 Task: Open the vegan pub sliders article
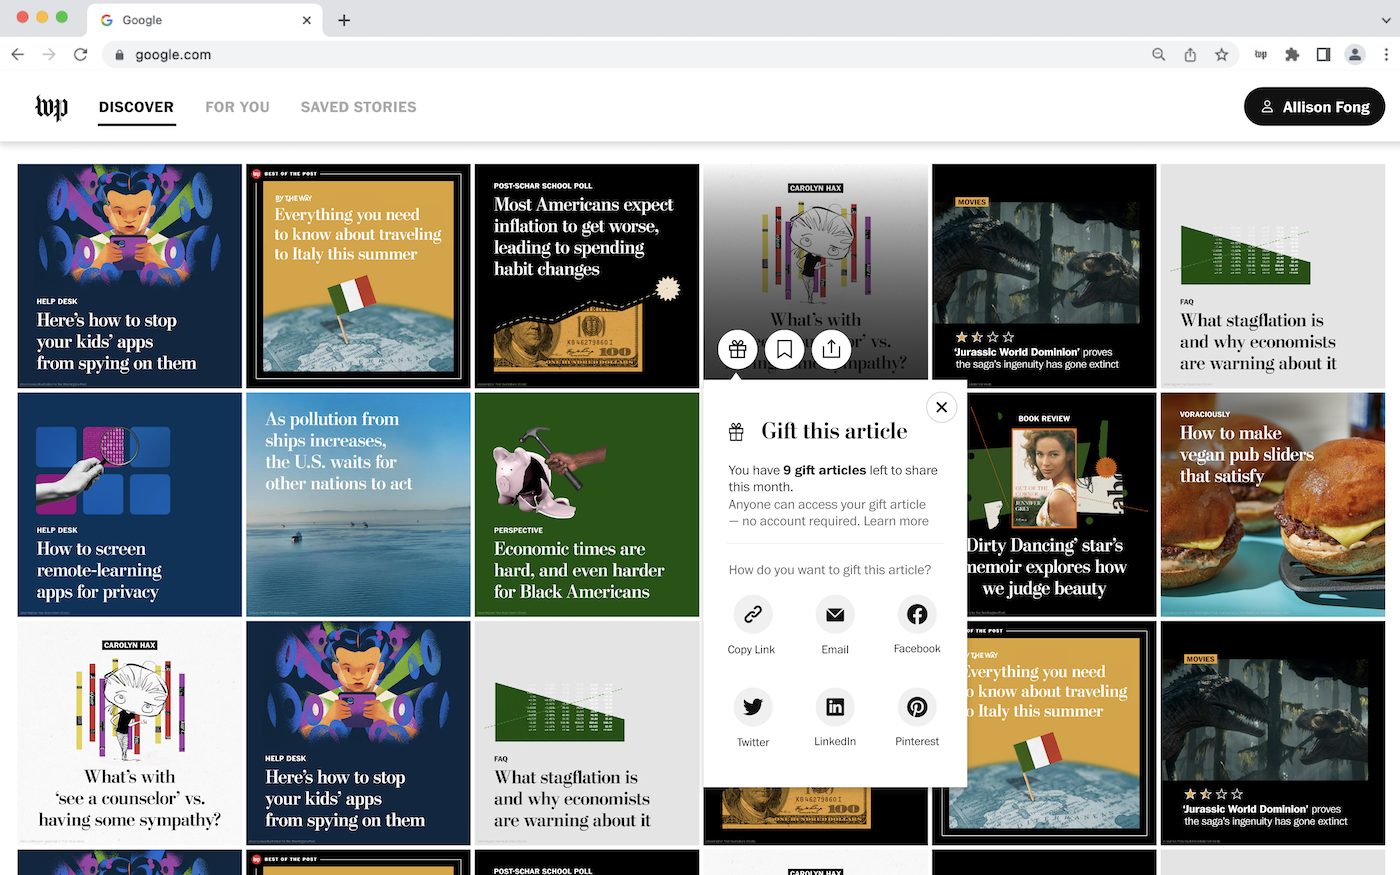coord(1273,505)
